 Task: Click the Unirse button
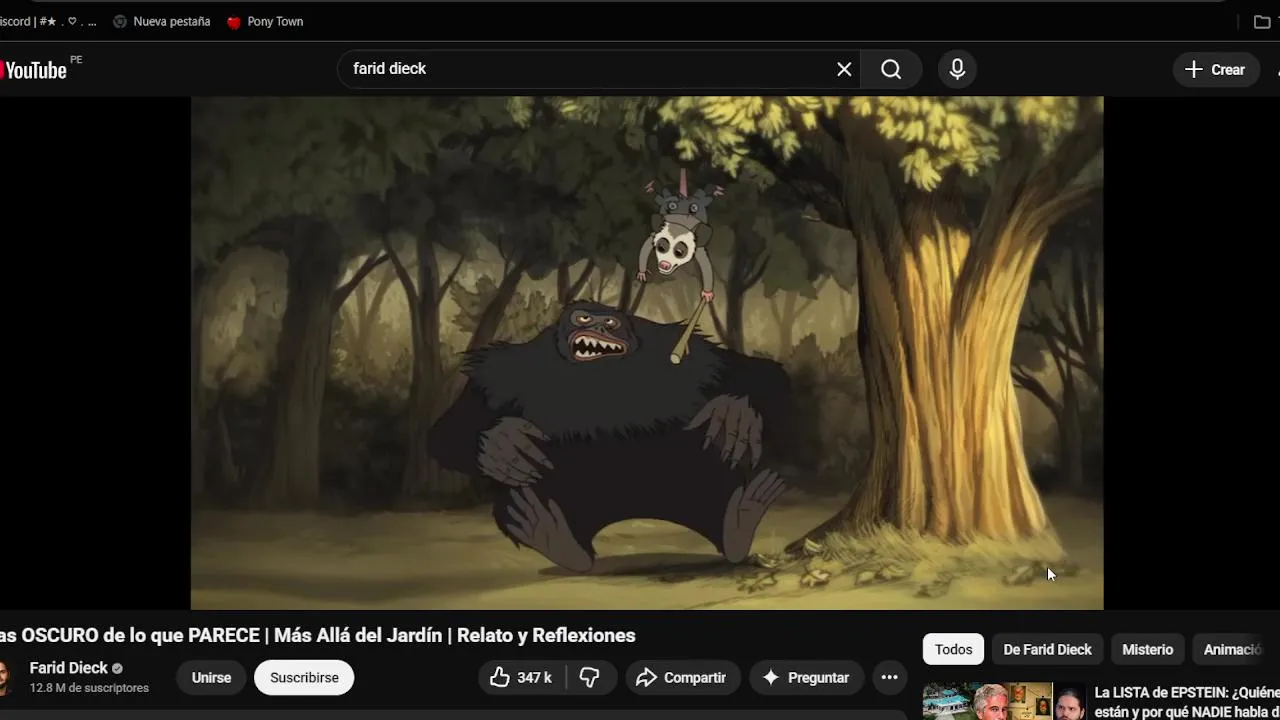pyautogui.click(x=211, y=677)
